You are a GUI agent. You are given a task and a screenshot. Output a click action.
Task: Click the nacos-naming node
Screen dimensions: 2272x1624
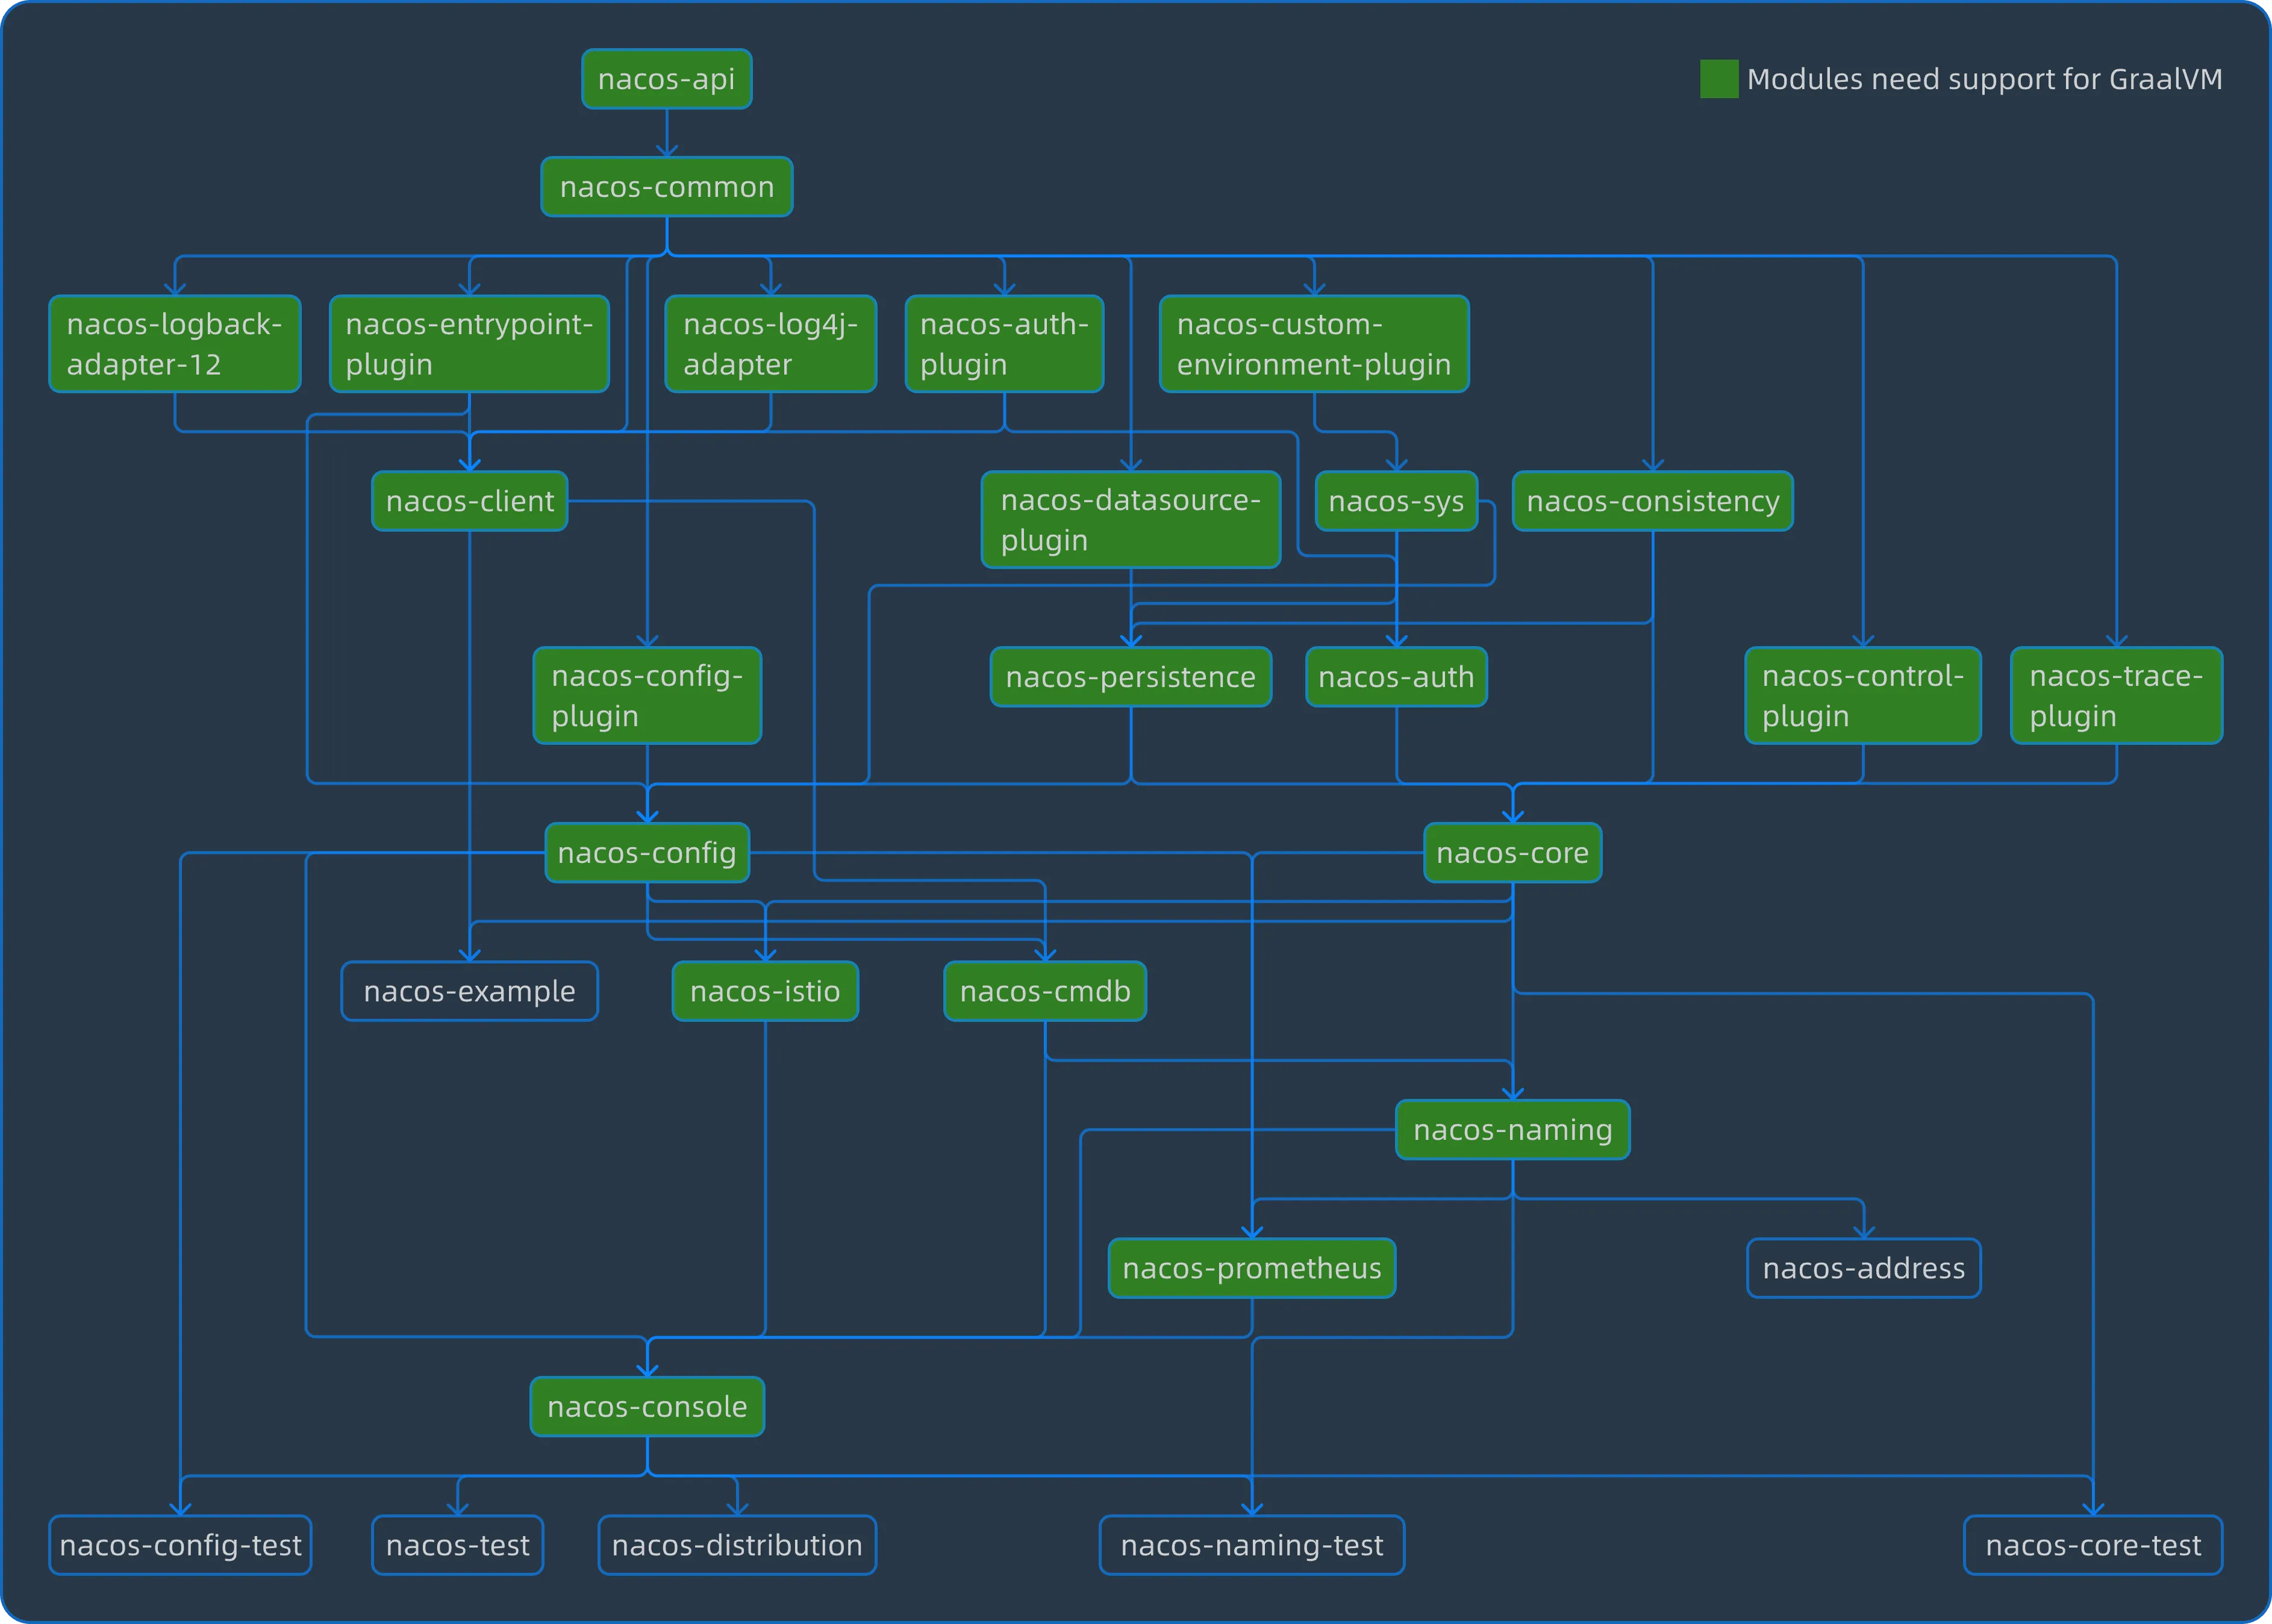(1512, 1130)
